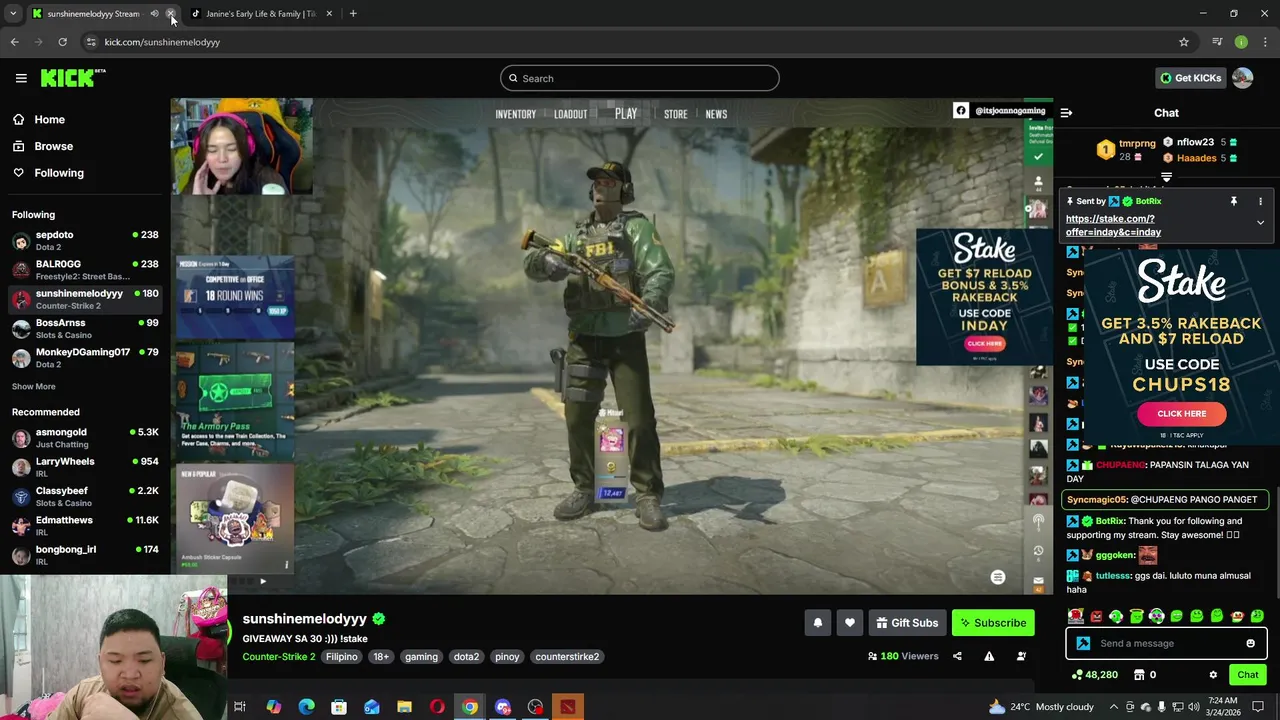The image size is (1280, 720).
Task: Show hidden system tray icons
Action: (x=1113, y=707)
